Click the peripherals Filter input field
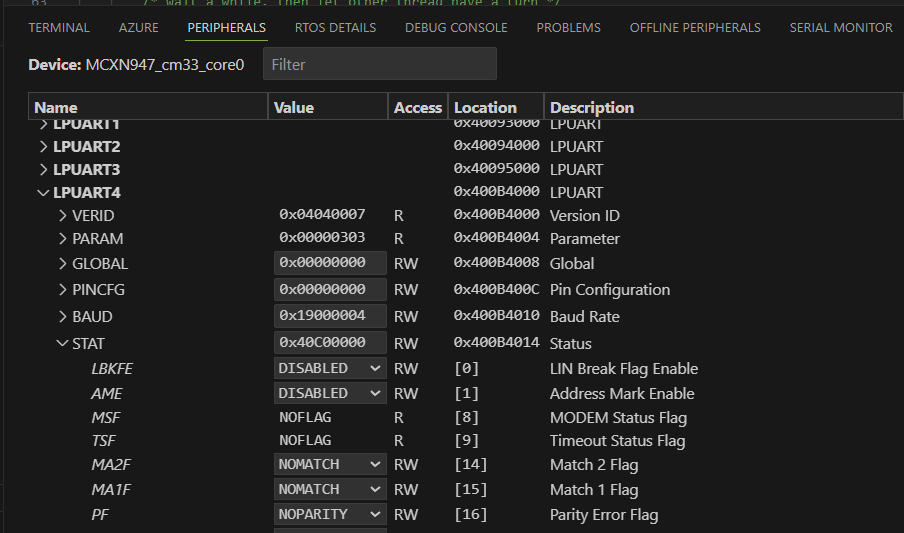904x533 pixels. pos(379,64)
